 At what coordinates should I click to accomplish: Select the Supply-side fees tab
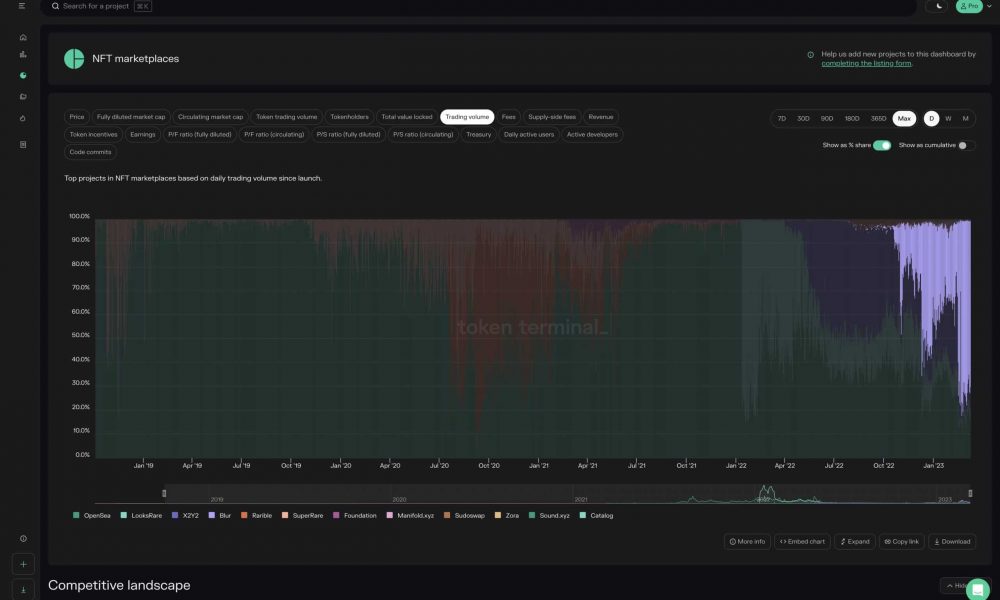[x=552, y=117]
